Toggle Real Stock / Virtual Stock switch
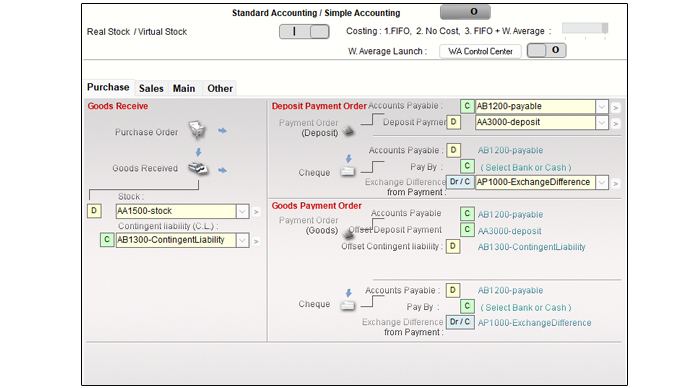The width and height of the screenshot is (700, 388). [304, 31]
